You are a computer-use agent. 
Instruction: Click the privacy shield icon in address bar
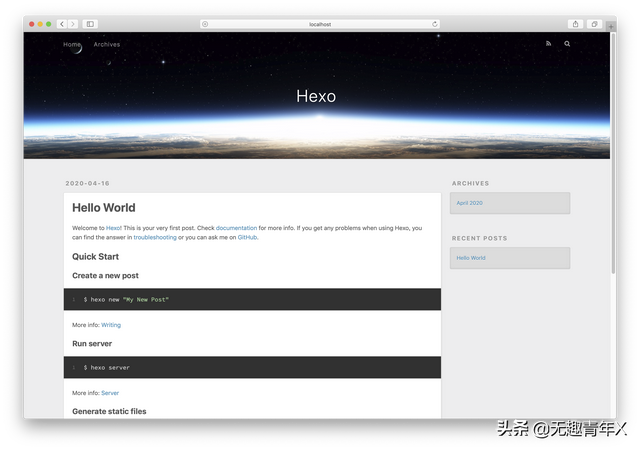[x=205, y=24]
